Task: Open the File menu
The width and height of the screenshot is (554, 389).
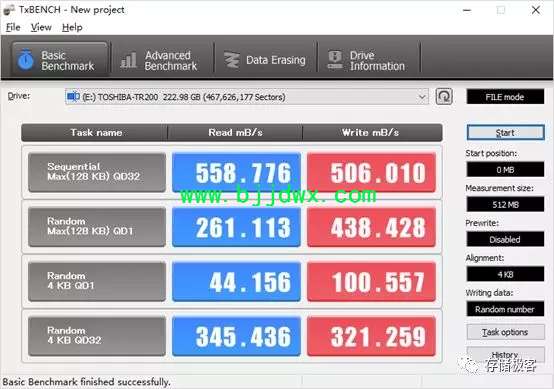Action: pyautogui.click(x=13, y=27)
